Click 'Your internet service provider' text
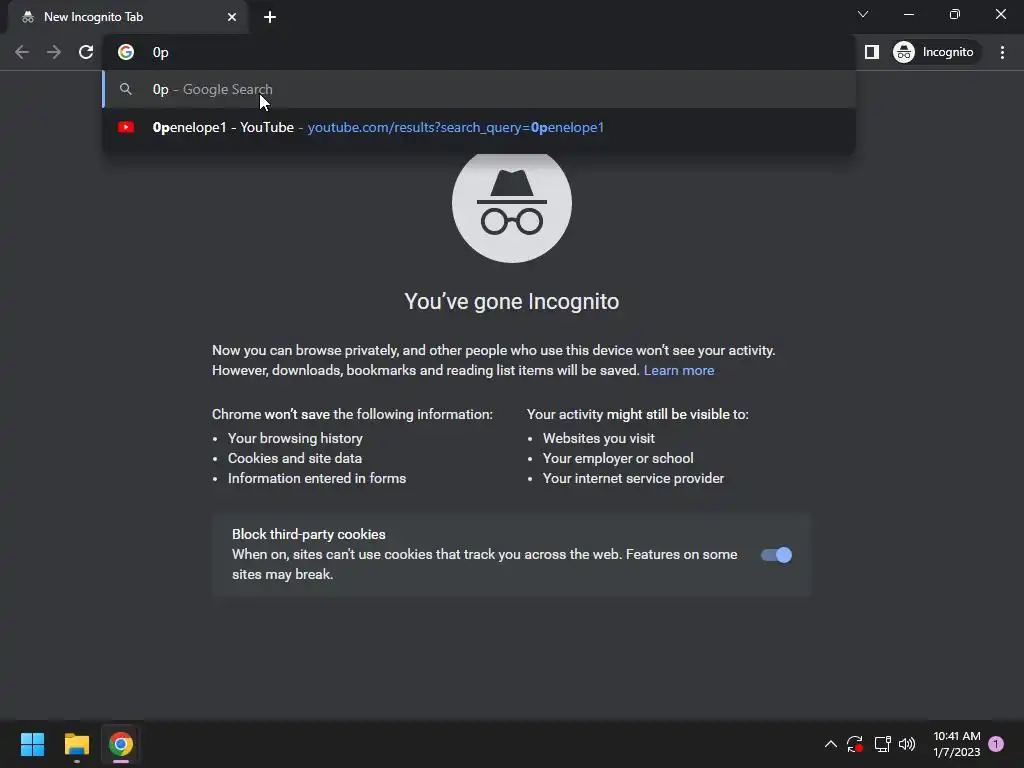1024x768 pixels. (x=633, y=479)
